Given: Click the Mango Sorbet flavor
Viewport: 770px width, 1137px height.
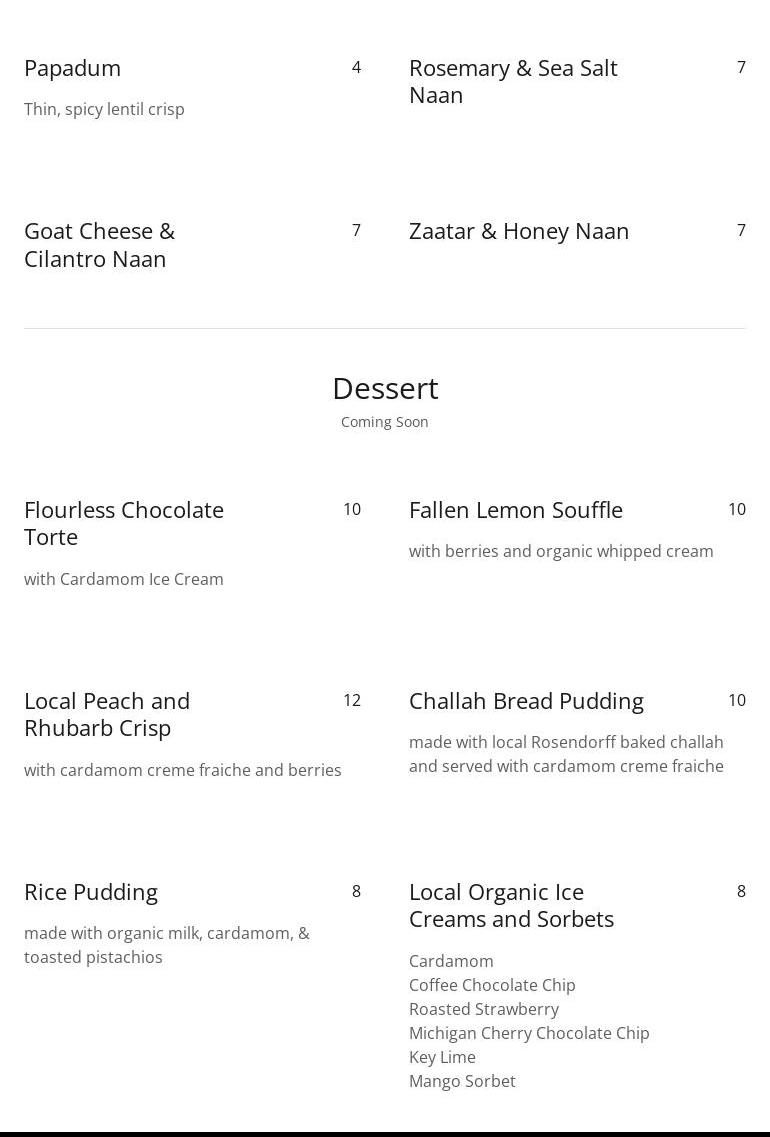Looking at the screenshot, I should 462,1080.
